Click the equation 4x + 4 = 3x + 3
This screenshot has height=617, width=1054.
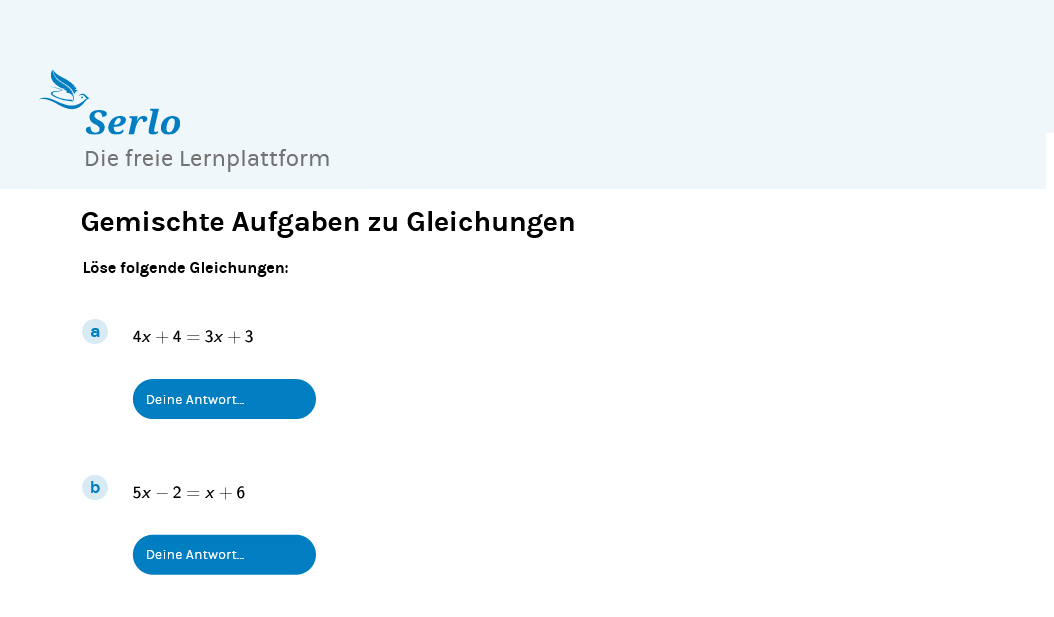[193, 337]
